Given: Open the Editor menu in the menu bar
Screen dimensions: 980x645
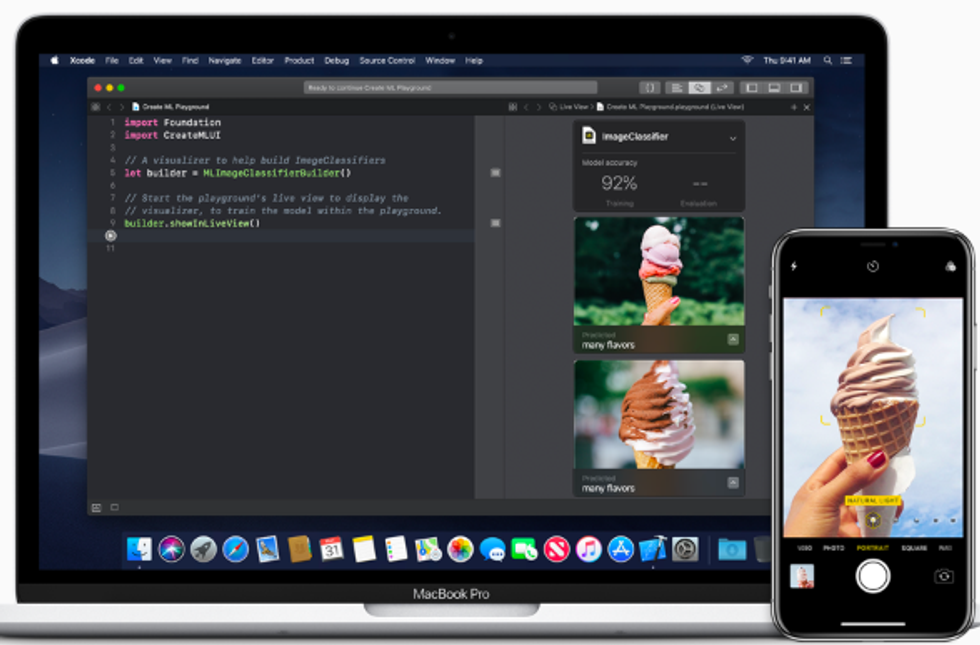Looking at the screenshot, I should click(262, 60).
